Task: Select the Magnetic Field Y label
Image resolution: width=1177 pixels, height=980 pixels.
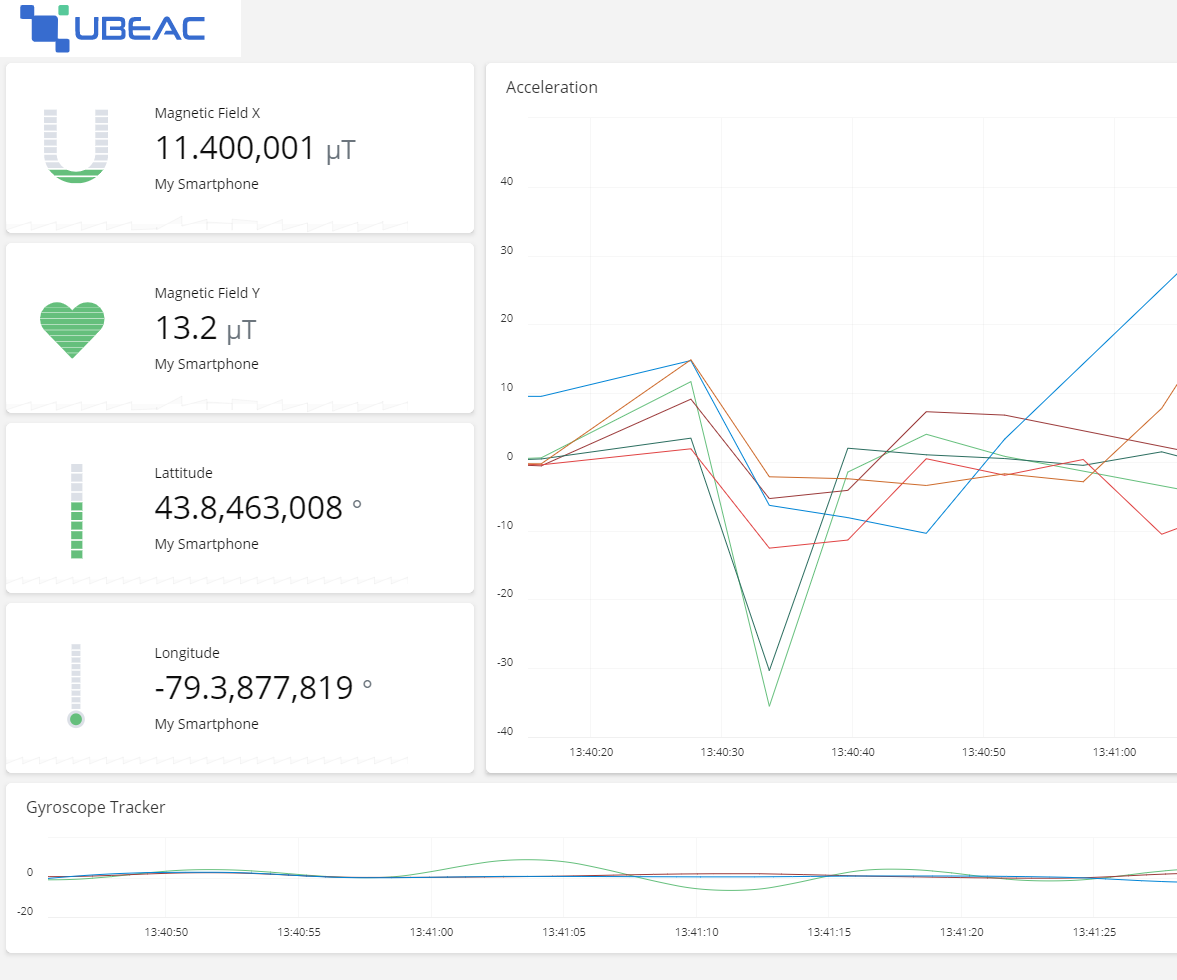Action: 207,293
